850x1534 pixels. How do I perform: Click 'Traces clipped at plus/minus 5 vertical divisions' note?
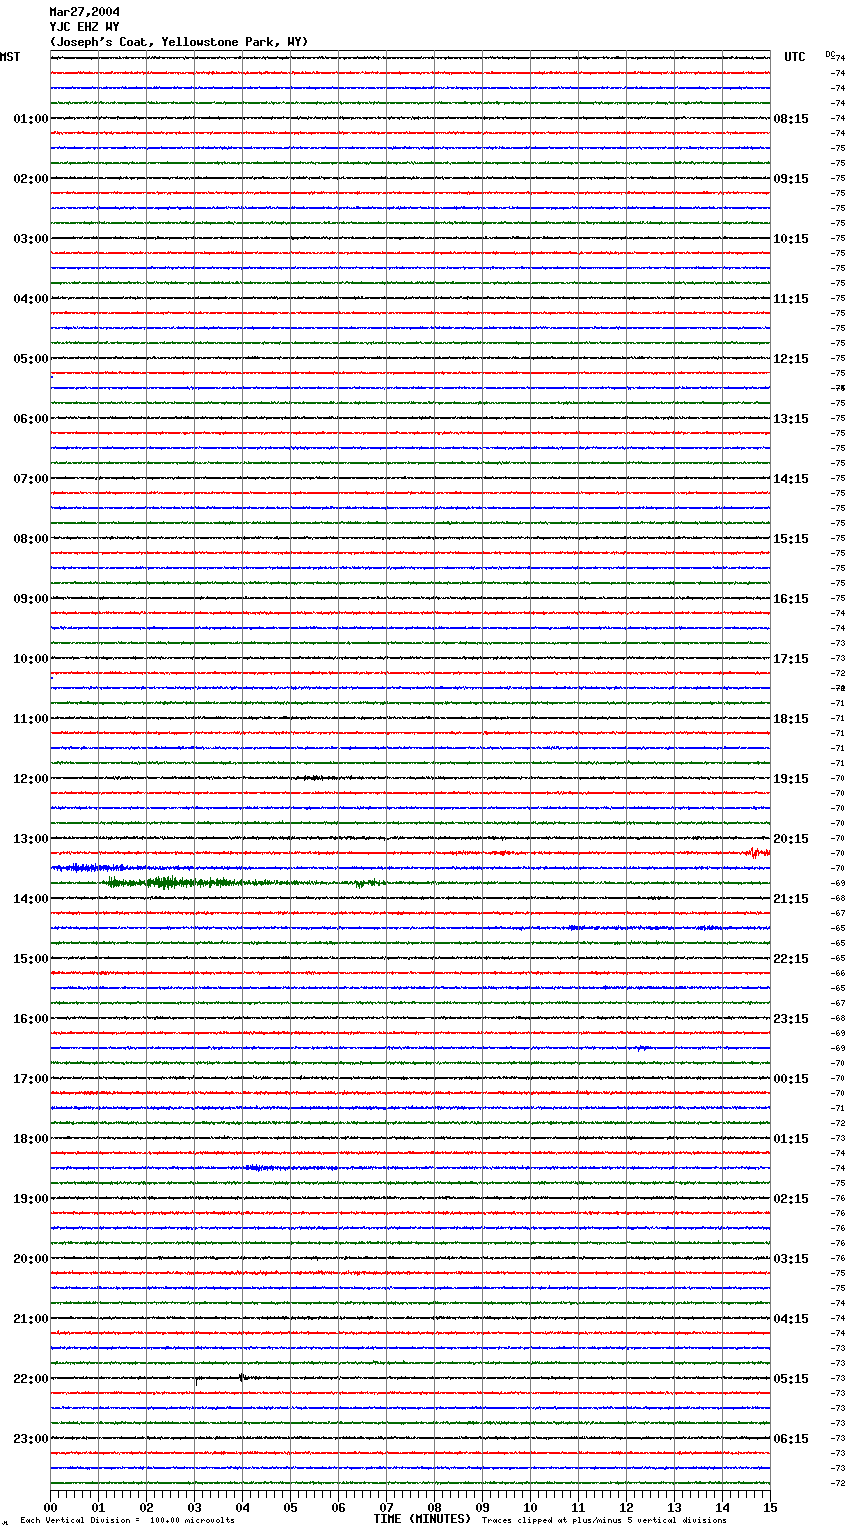tap(604, 1521)
